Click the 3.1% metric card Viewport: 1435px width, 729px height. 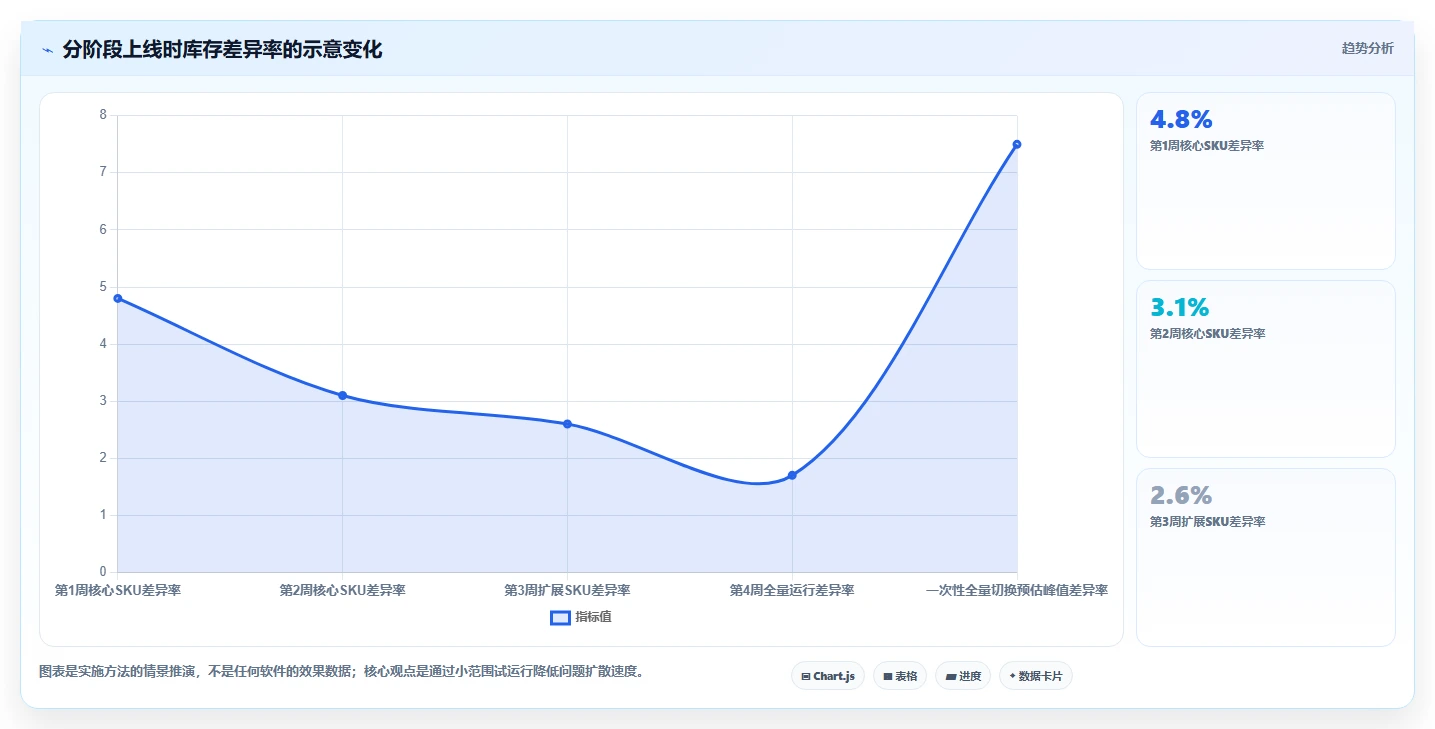[x=1266, y=369]
